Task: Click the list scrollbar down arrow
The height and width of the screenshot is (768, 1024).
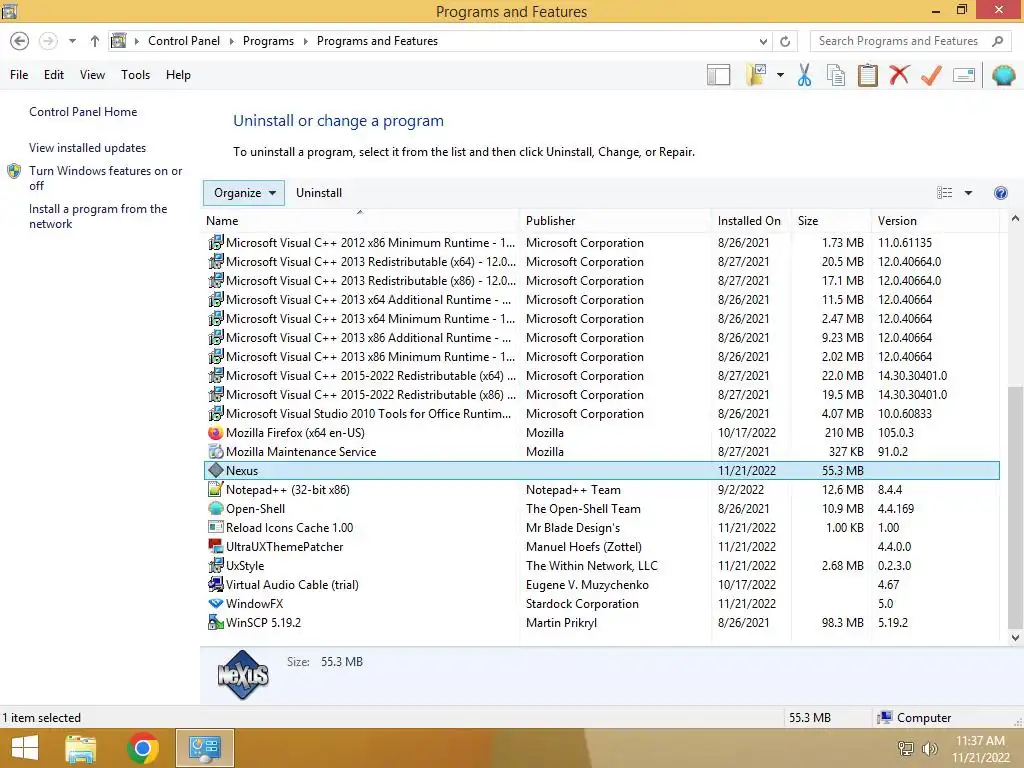Action: pyautogui.click(x=1016, y=637)
